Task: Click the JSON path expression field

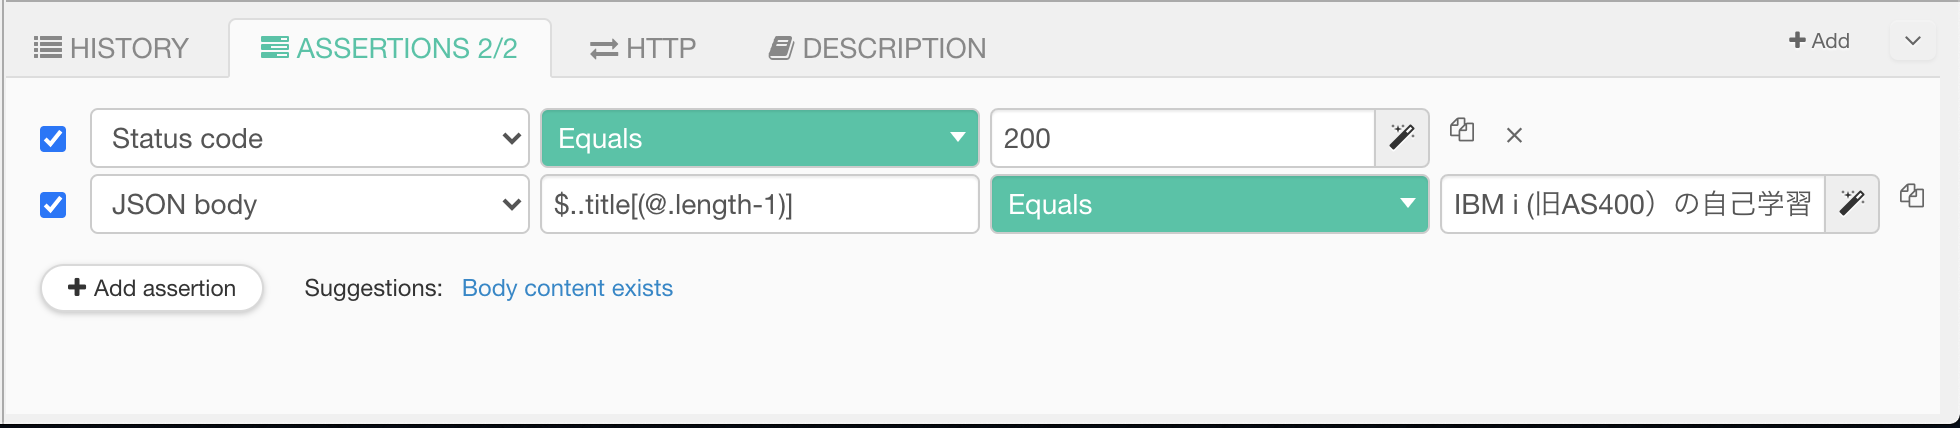Action: coord(759,204)
